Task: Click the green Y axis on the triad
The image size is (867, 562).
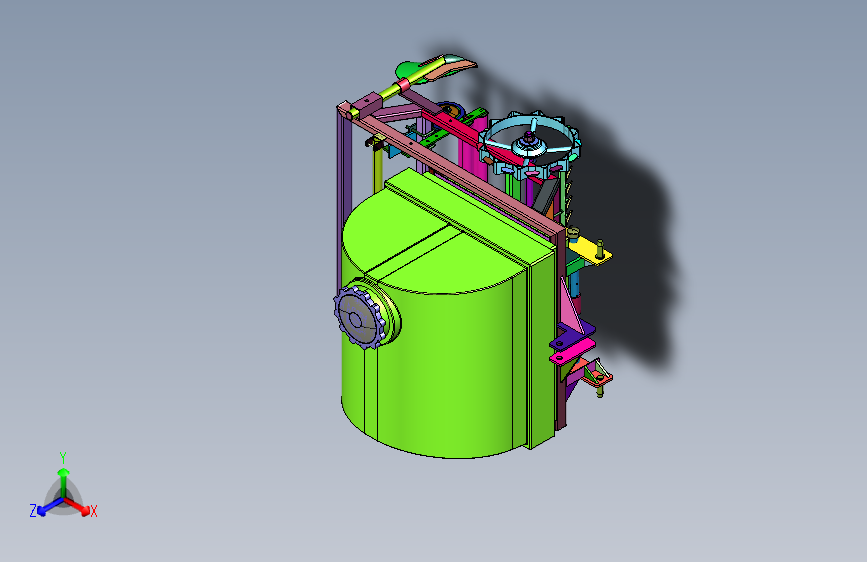Action: pos(64,482)
